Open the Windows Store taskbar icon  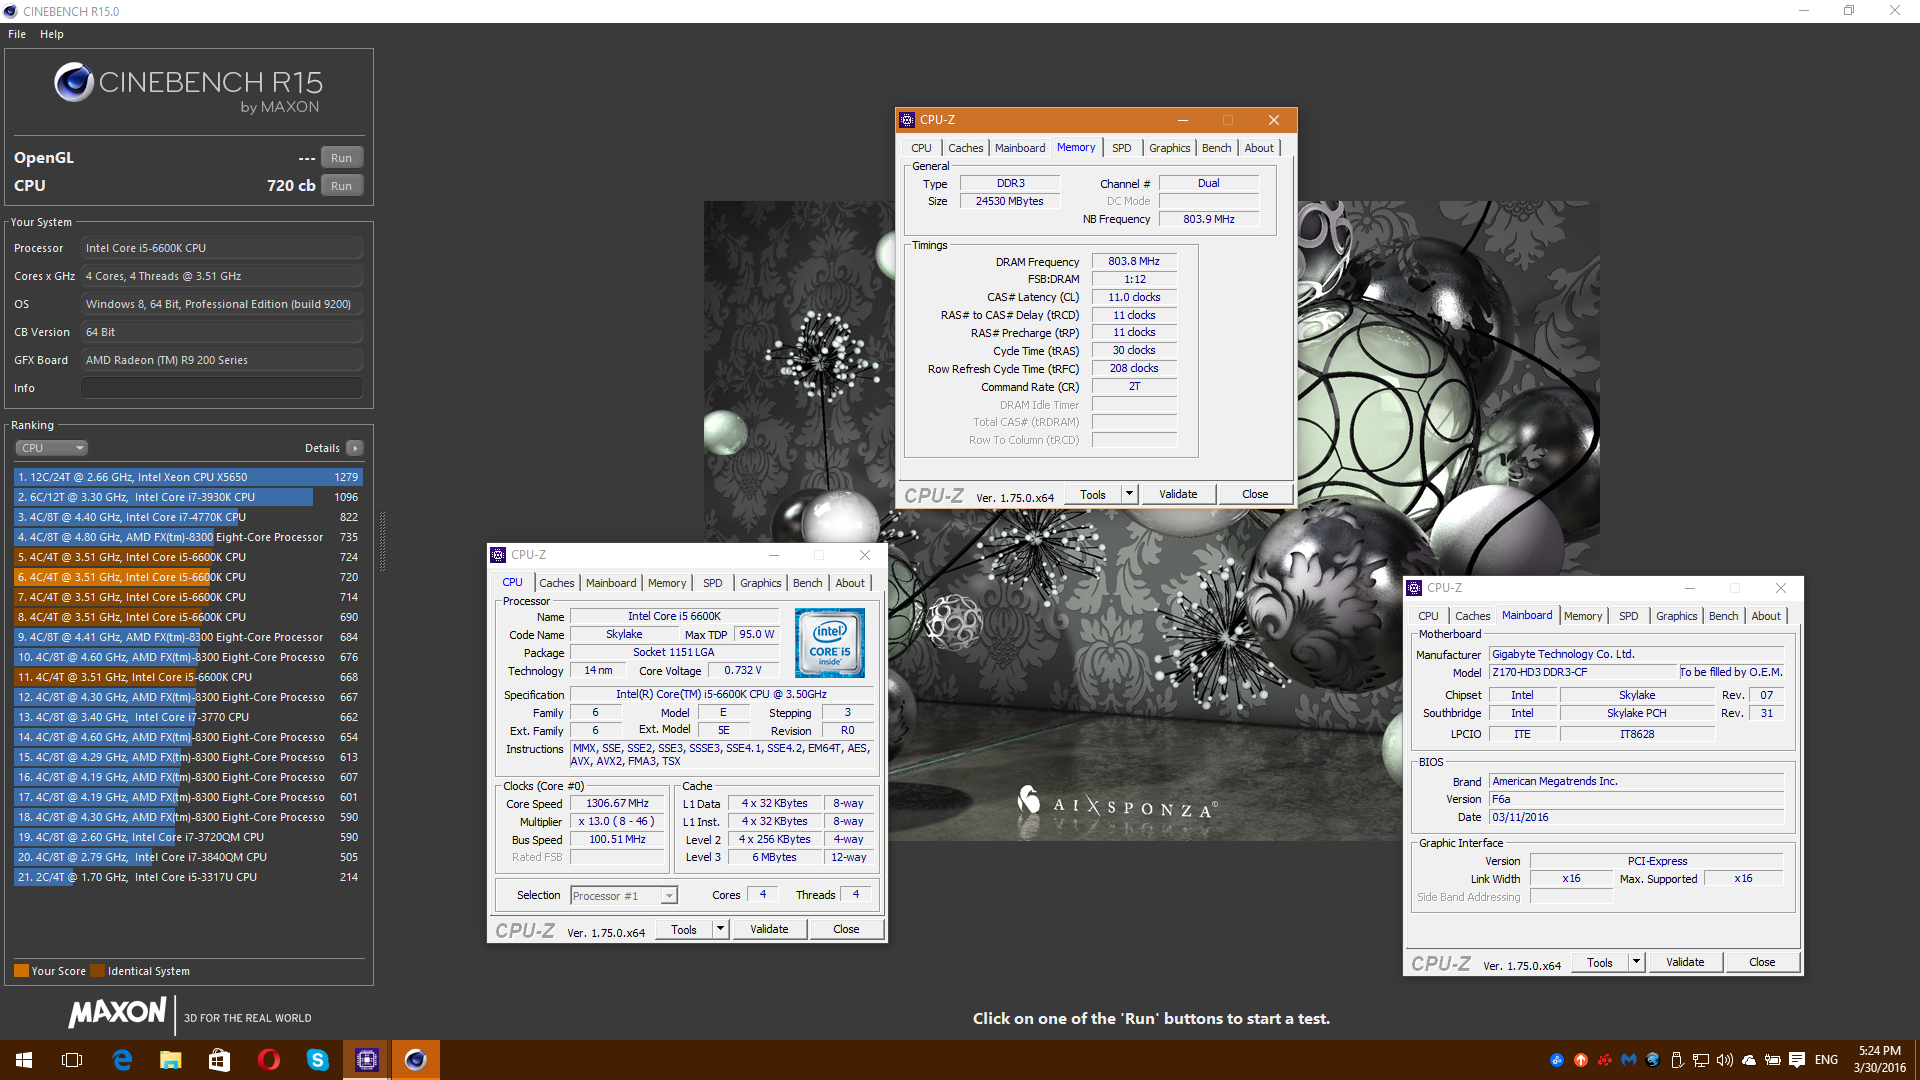(220, 1060)
